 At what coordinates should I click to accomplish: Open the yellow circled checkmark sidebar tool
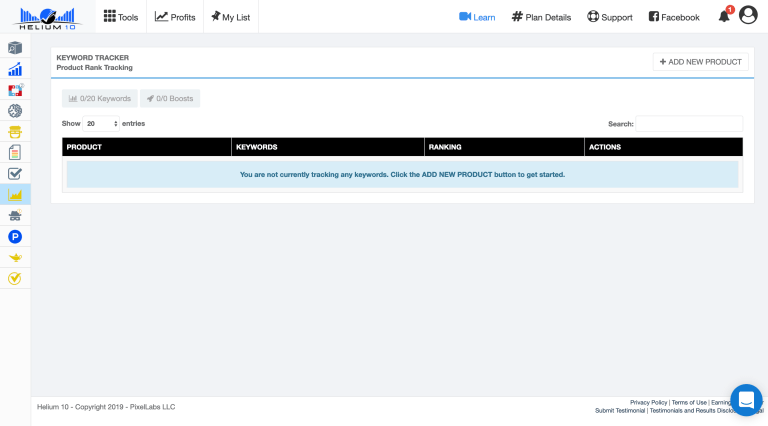click(x=15, y=279)
